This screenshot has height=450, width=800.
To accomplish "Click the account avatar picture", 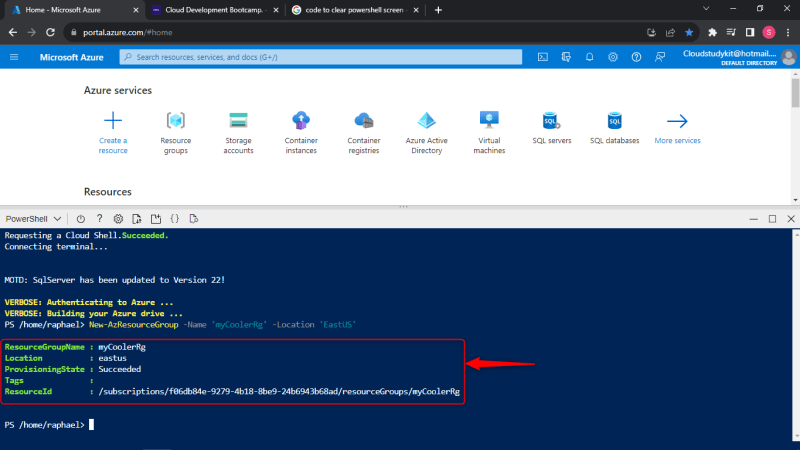I will click(x=789, y=57).
